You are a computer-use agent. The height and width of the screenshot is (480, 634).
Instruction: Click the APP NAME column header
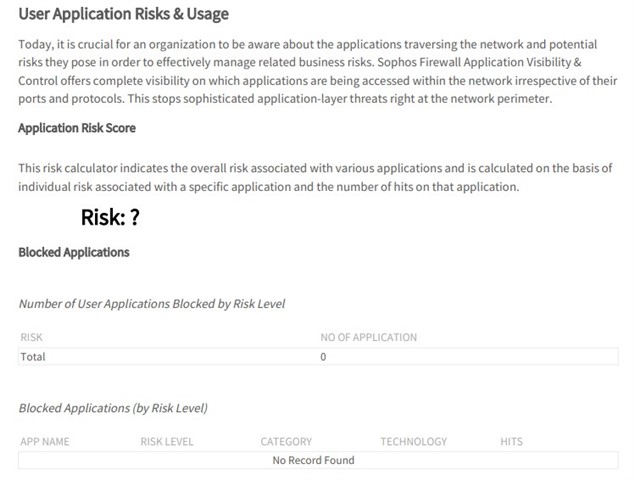point(45,442)
